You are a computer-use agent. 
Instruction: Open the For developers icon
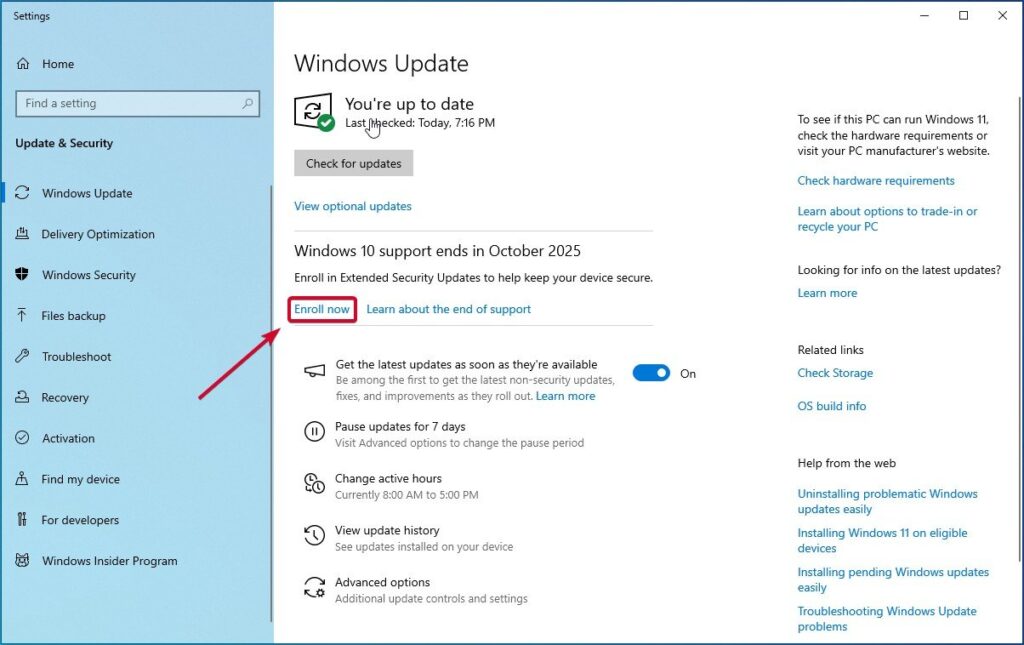[23, 520]
